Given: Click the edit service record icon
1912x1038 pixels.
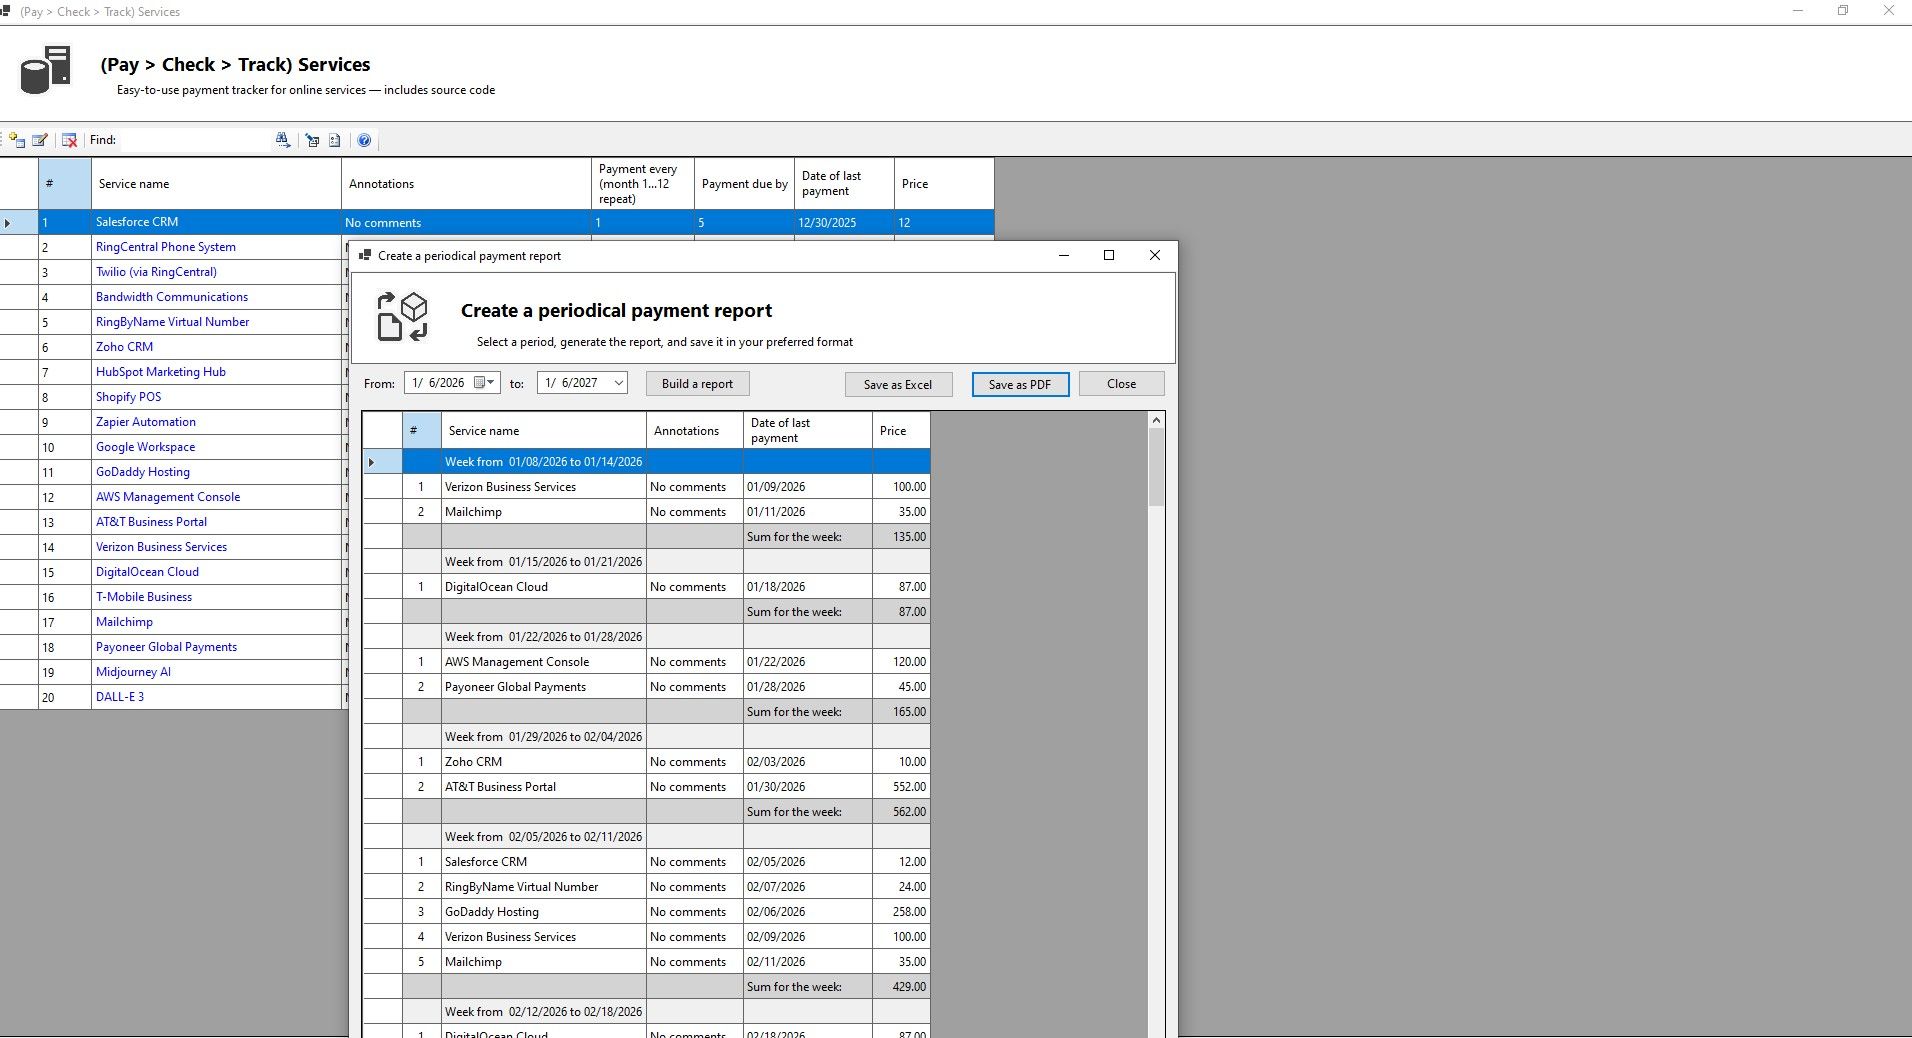Looking at the screenshot, I should coord(40,141).
